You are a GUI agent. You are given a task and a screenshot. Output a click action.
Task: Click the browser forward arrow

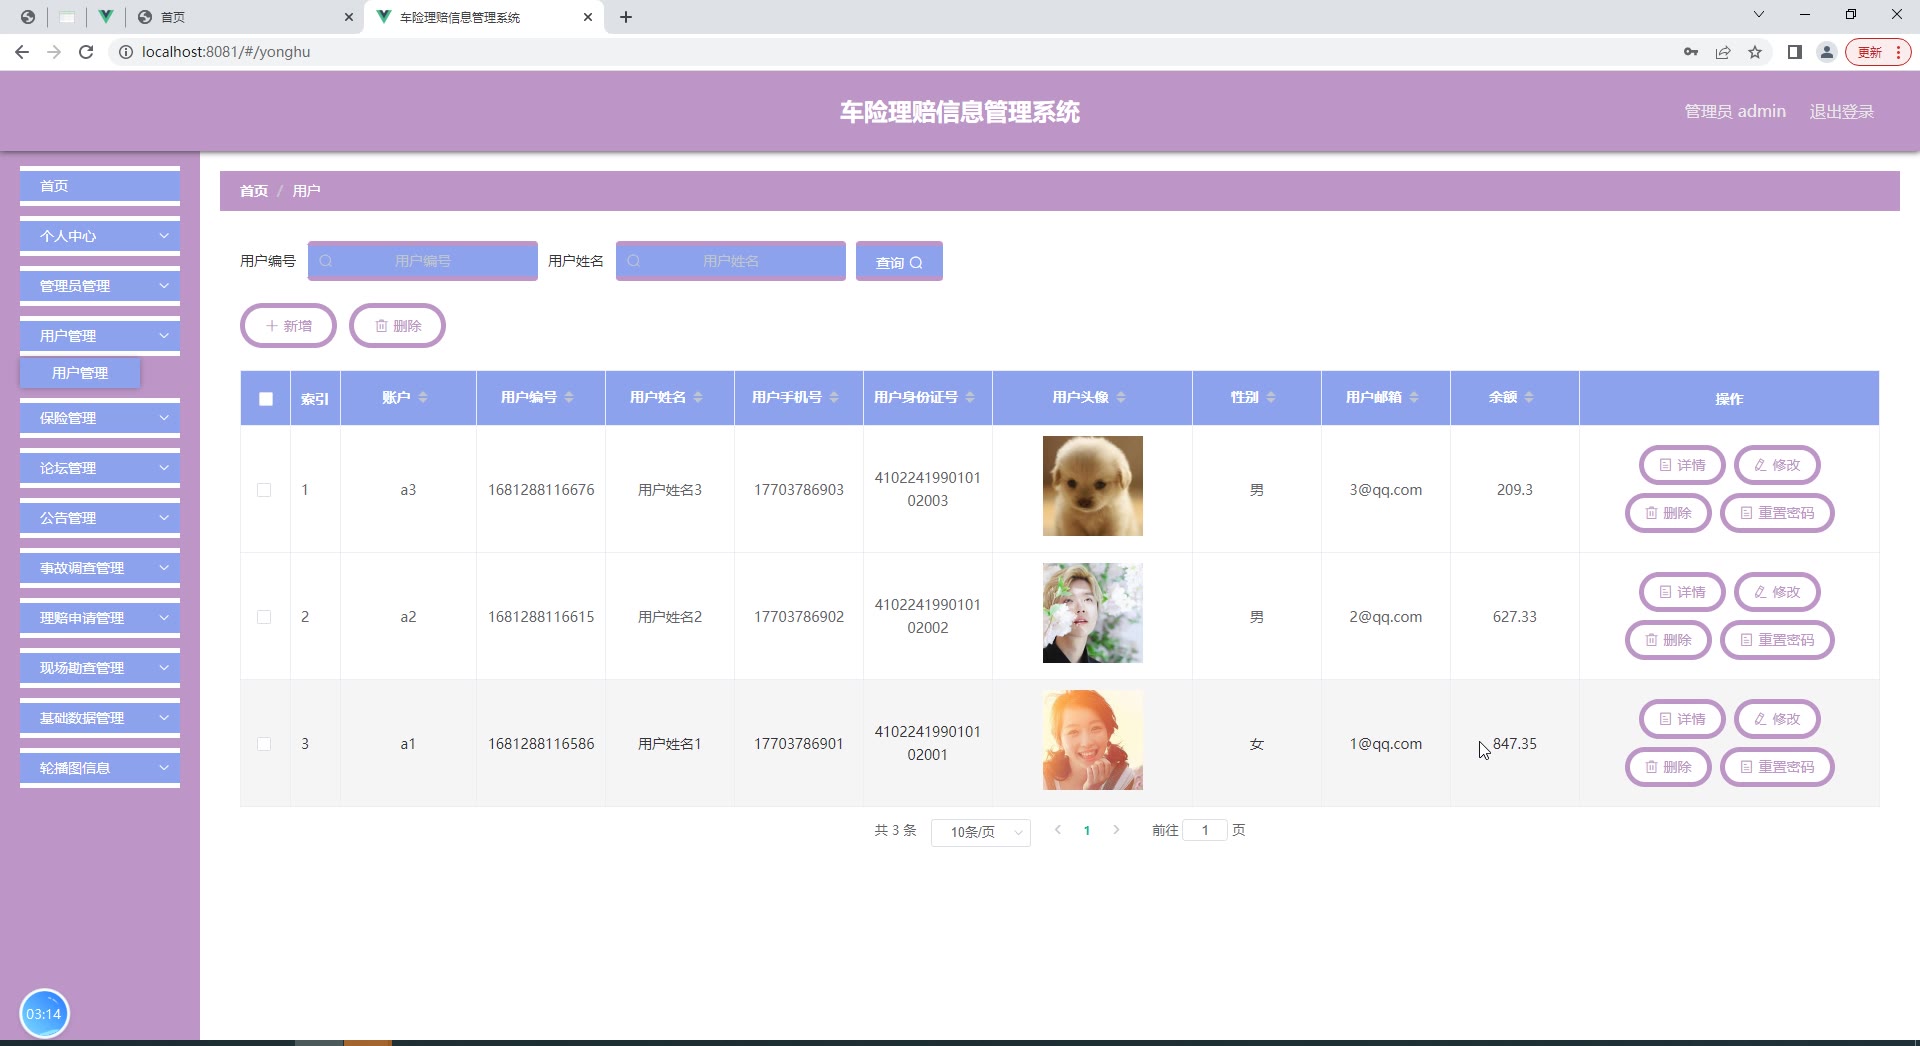54,52
